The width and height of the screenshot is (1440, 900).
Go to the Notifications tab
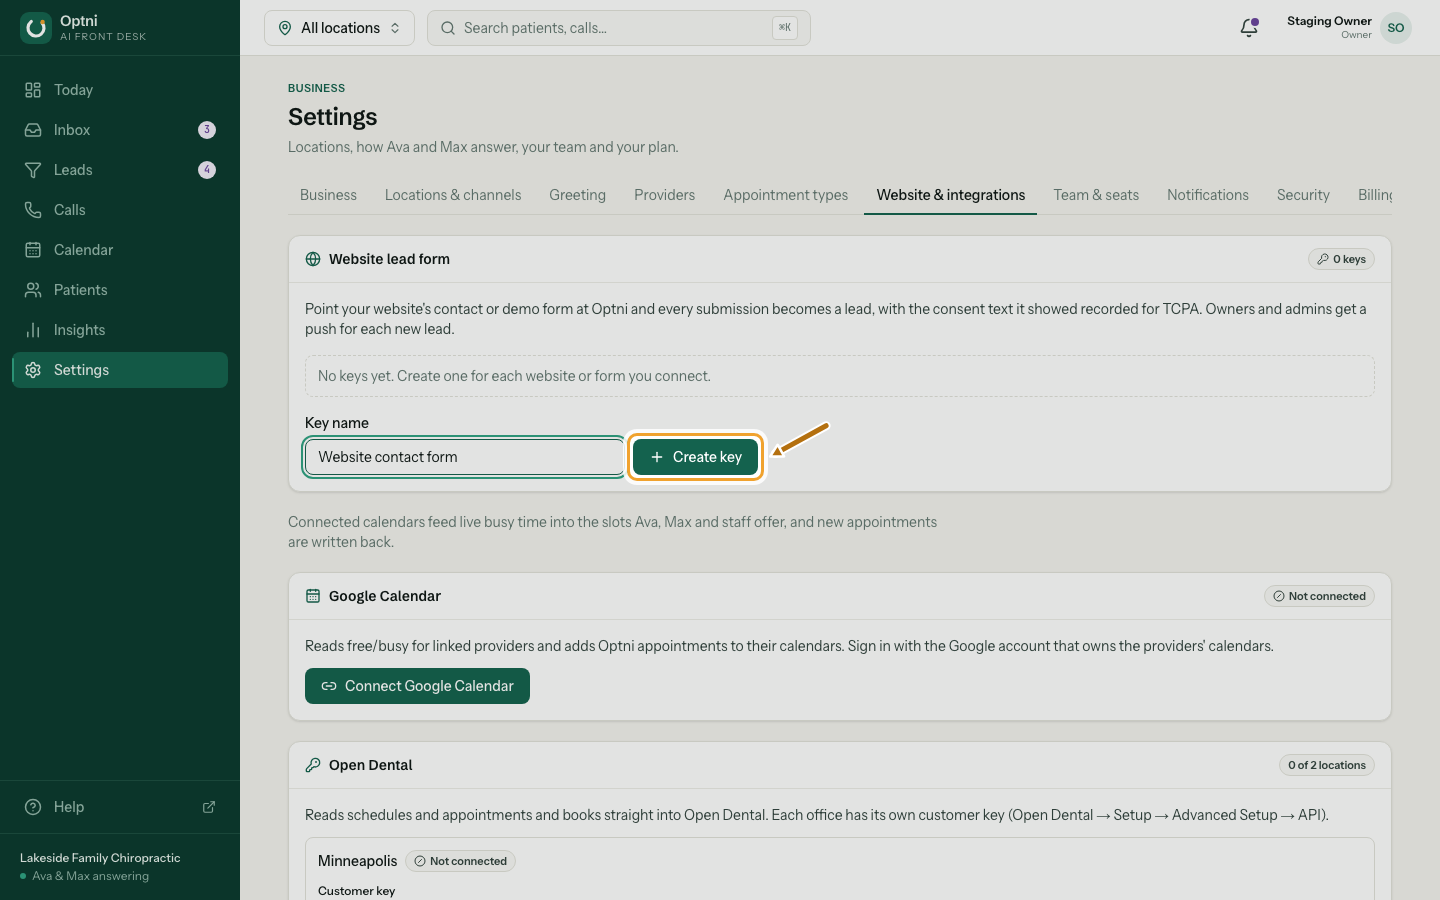[x=1208, y=195]
